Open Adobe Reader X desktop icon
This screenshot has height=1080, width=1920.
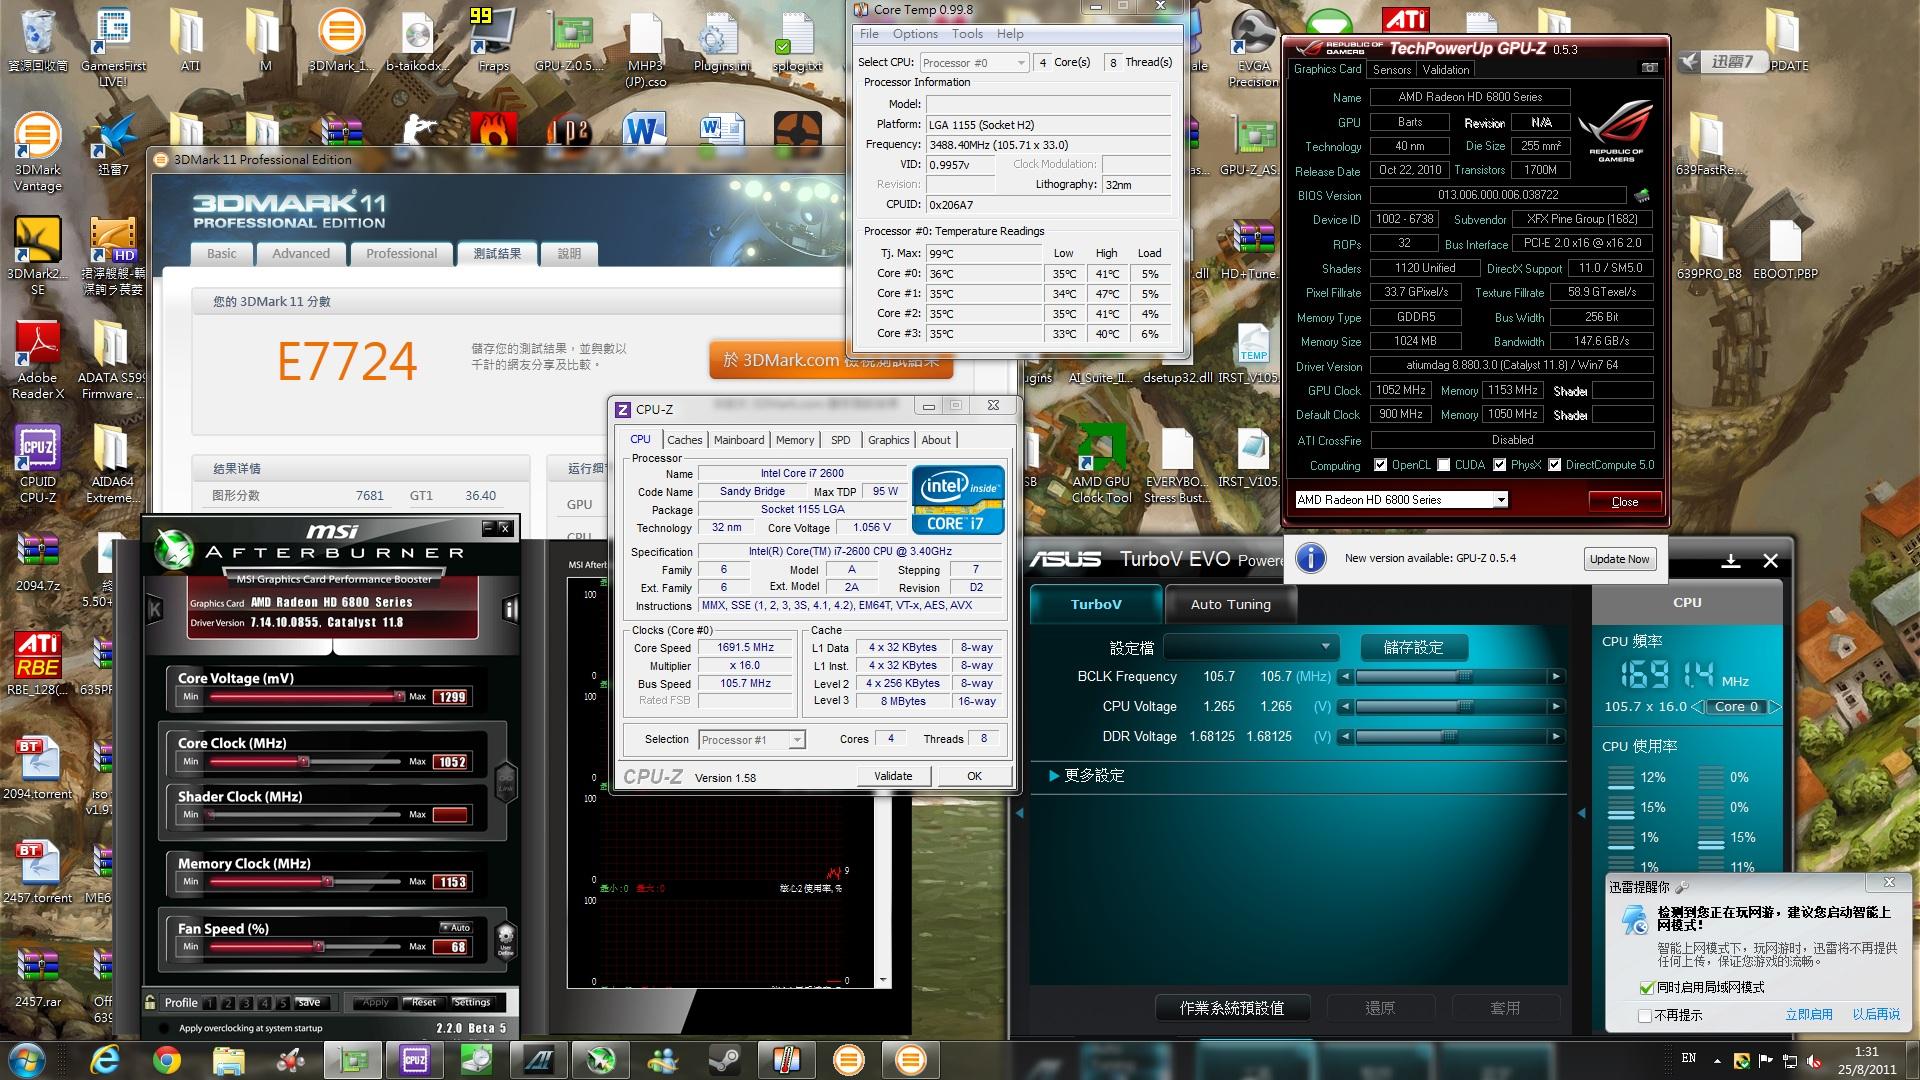(38, 360)
